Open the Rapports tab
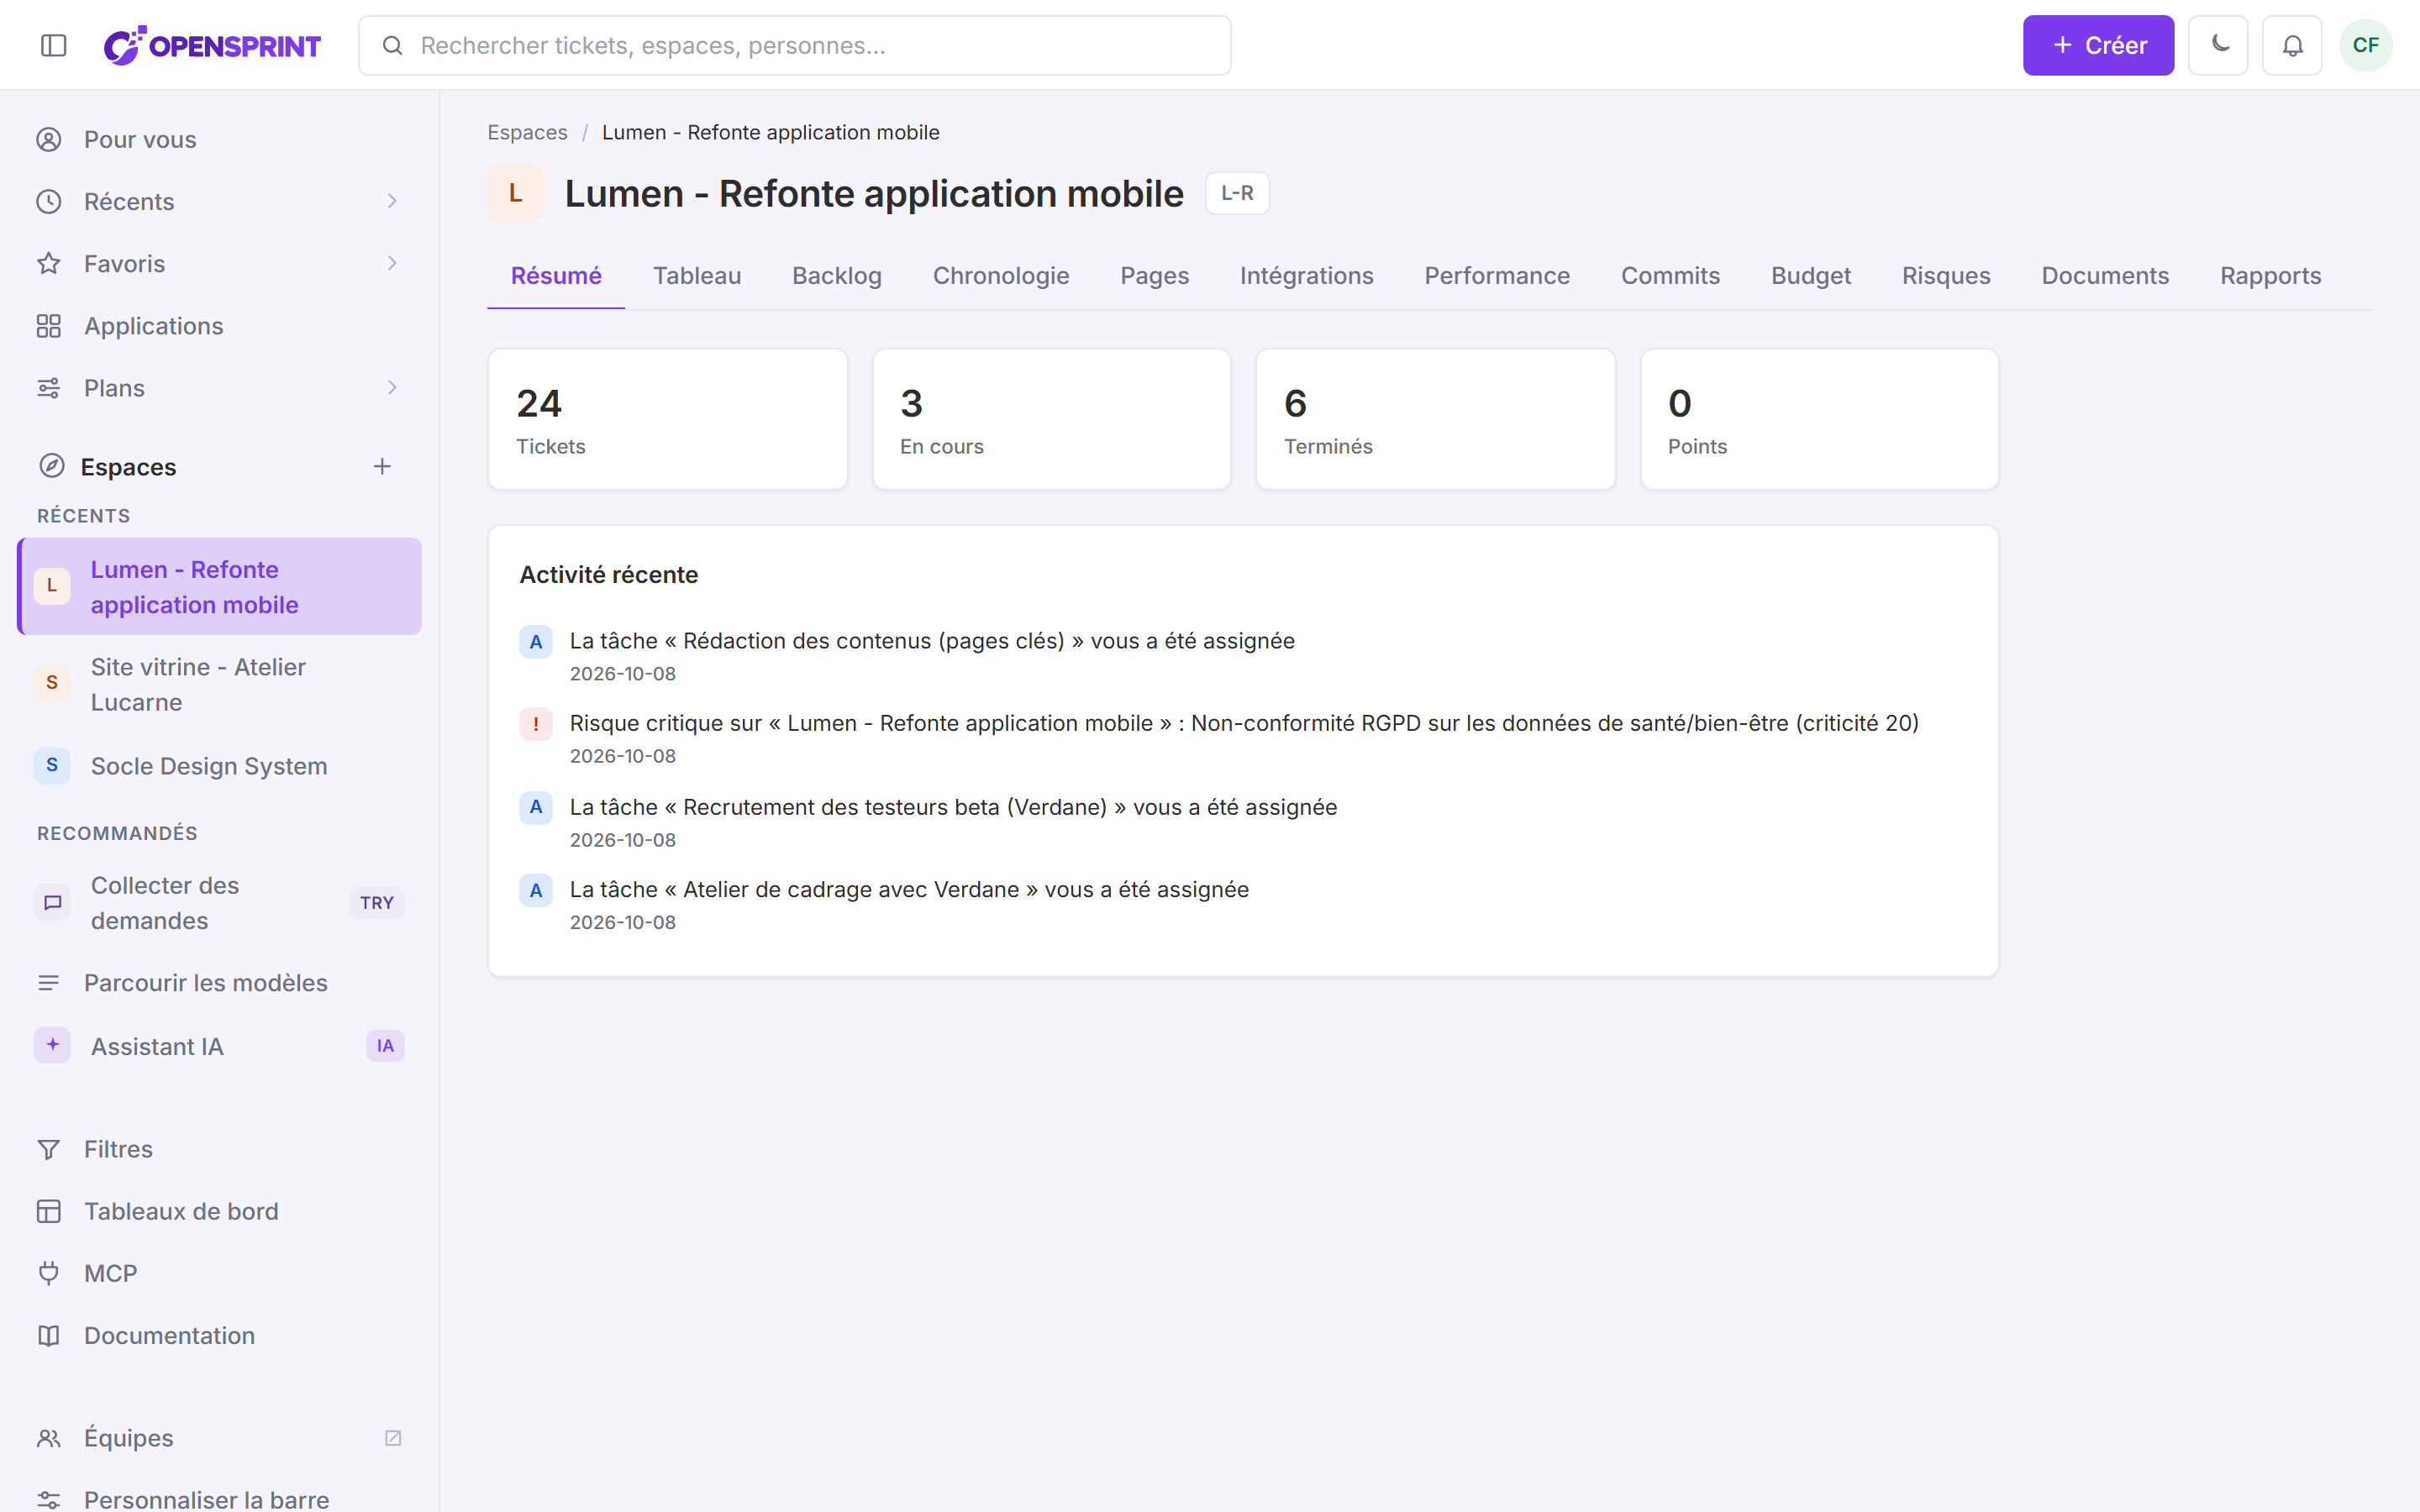 tap(2270, 275)
